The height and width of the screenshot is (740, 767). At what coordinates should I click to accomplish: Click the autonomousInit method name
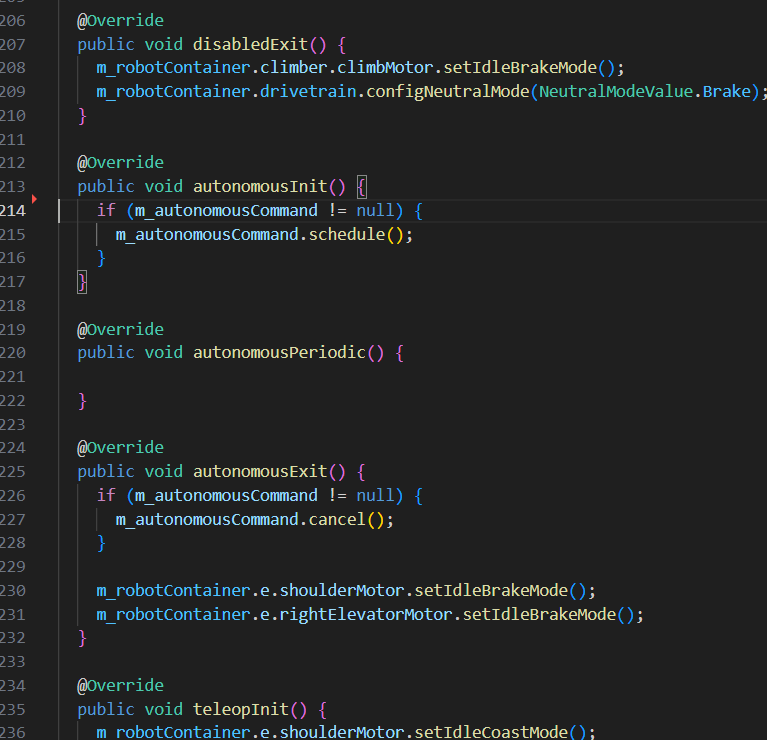pyautogui.click(x=260, y=186)
